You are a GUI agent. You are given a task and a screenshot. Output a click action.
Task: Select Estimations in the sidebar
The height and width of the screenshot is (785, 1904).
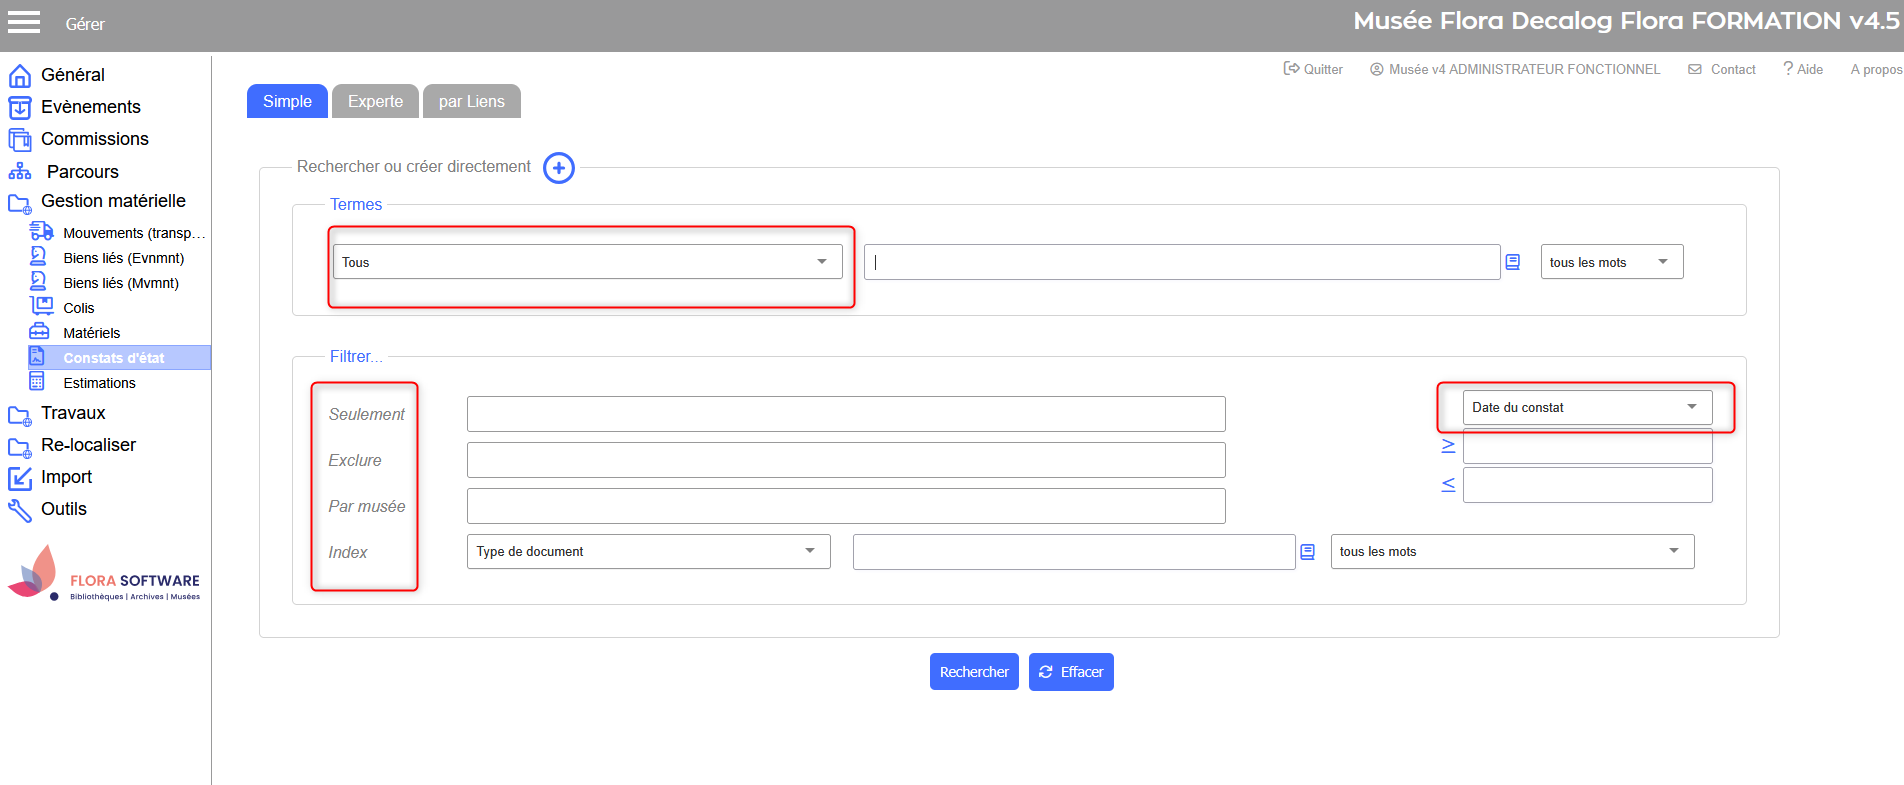click(x=99, y=383)
